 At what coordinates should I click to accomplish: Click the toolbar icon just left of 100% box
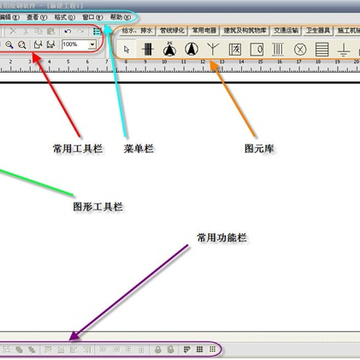51,45
